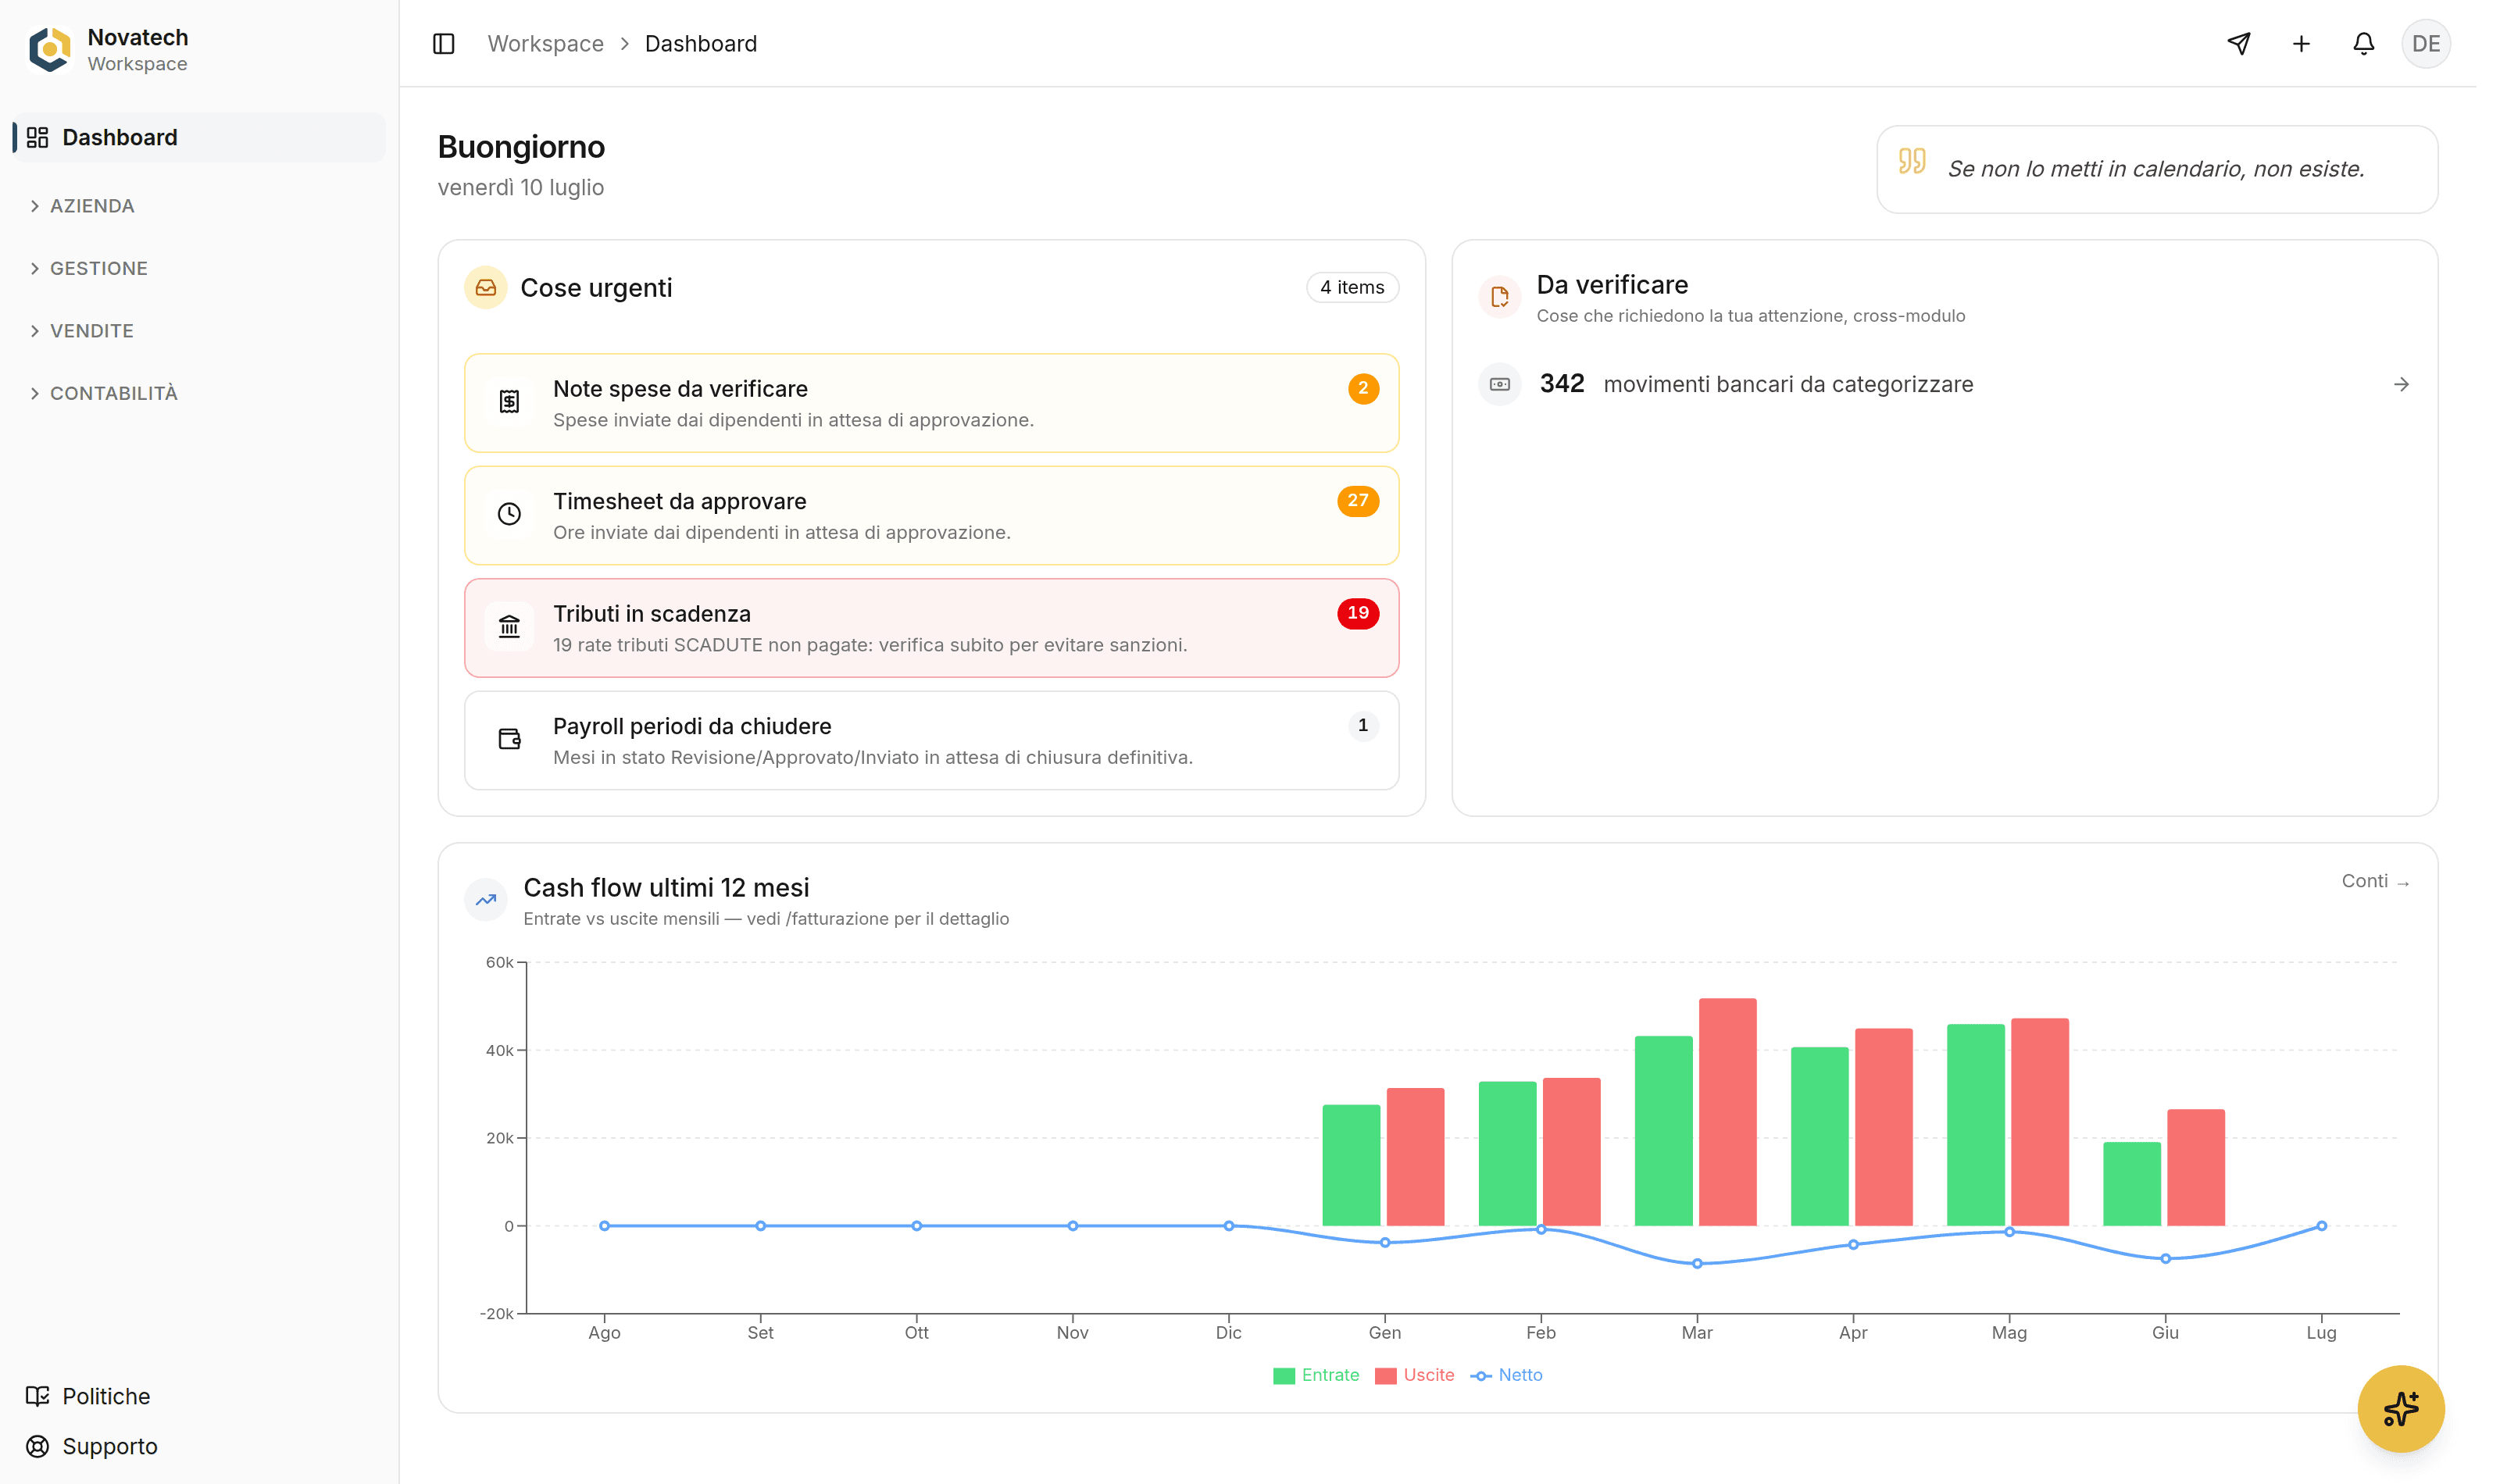Screen dimensions: 2500x1484
Task: Click the wallet icon for Payroll periodi
Action: click(x=510, y=739)
